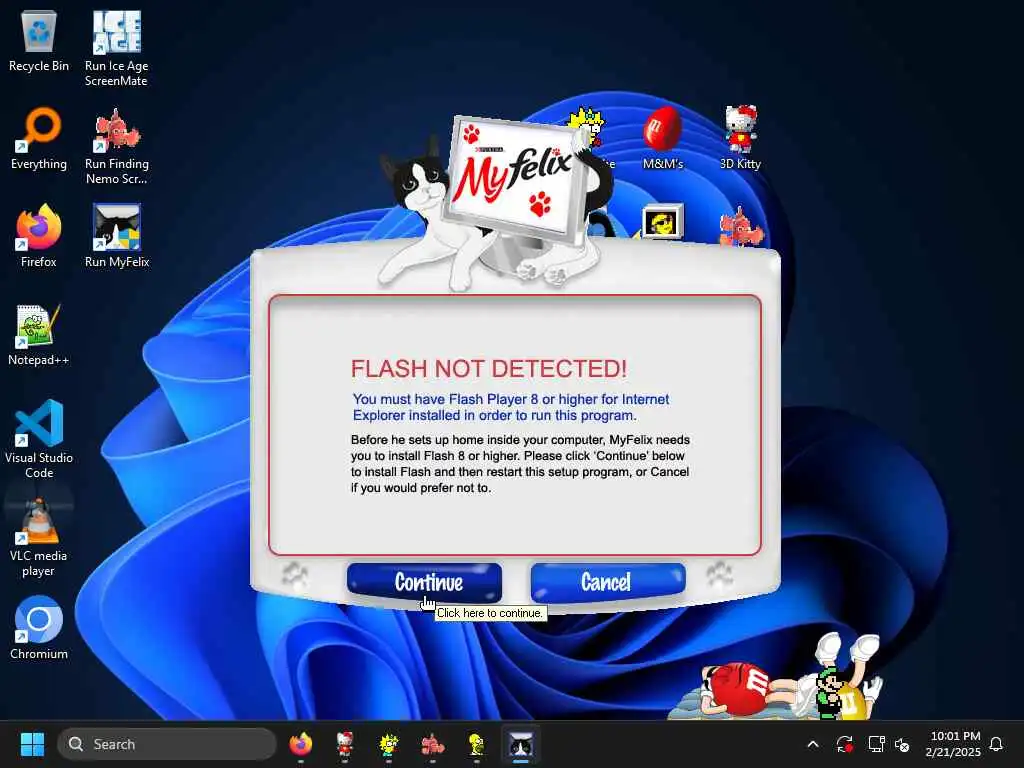This screenshot has width=1024, height=768.
Task: Click the taskbar Search box
Action: pyautogui.click(x=167, y=744)
